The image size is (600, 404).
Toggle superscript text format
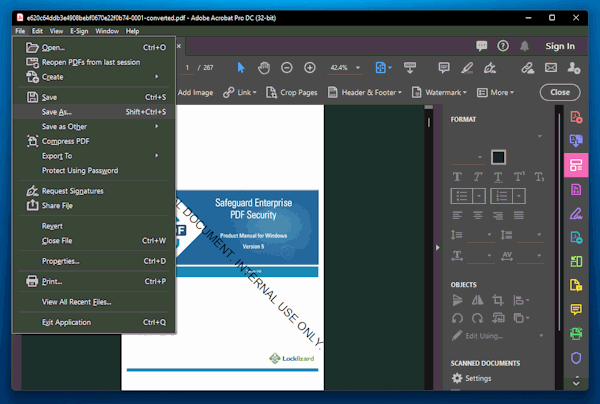[x=519, y=177]
